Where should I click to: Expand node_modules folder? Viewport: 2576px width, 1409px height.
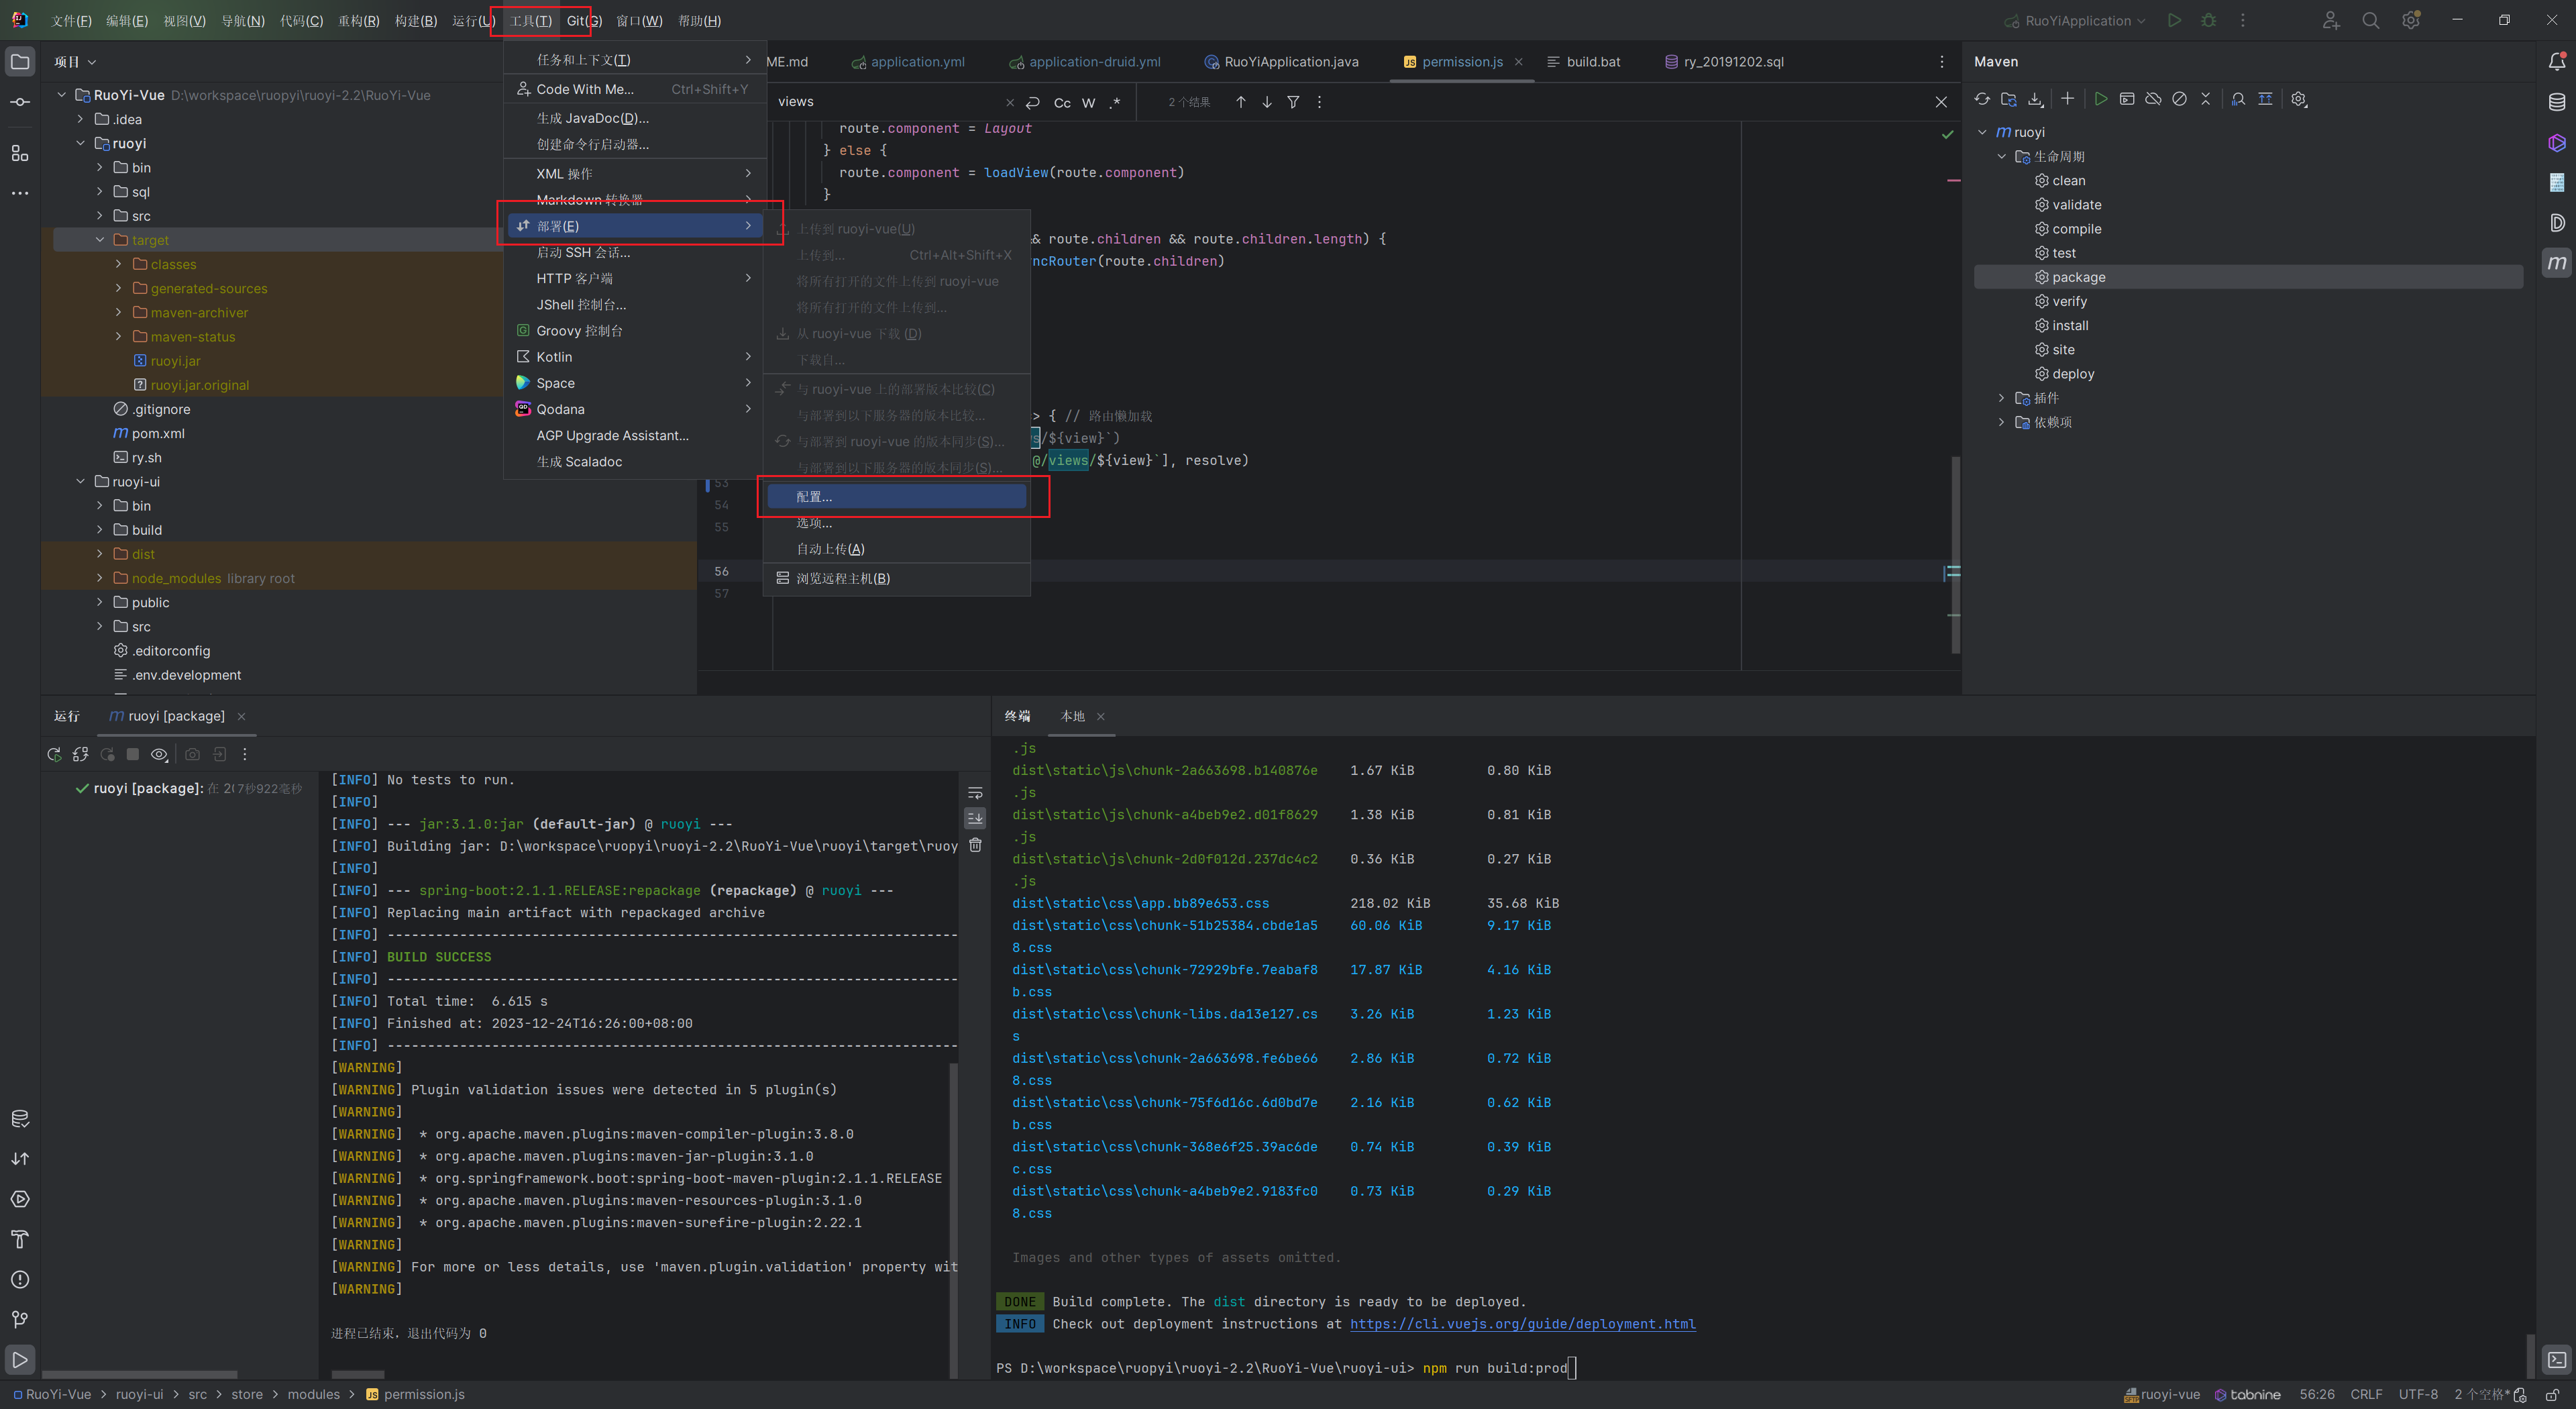(100, 578)
